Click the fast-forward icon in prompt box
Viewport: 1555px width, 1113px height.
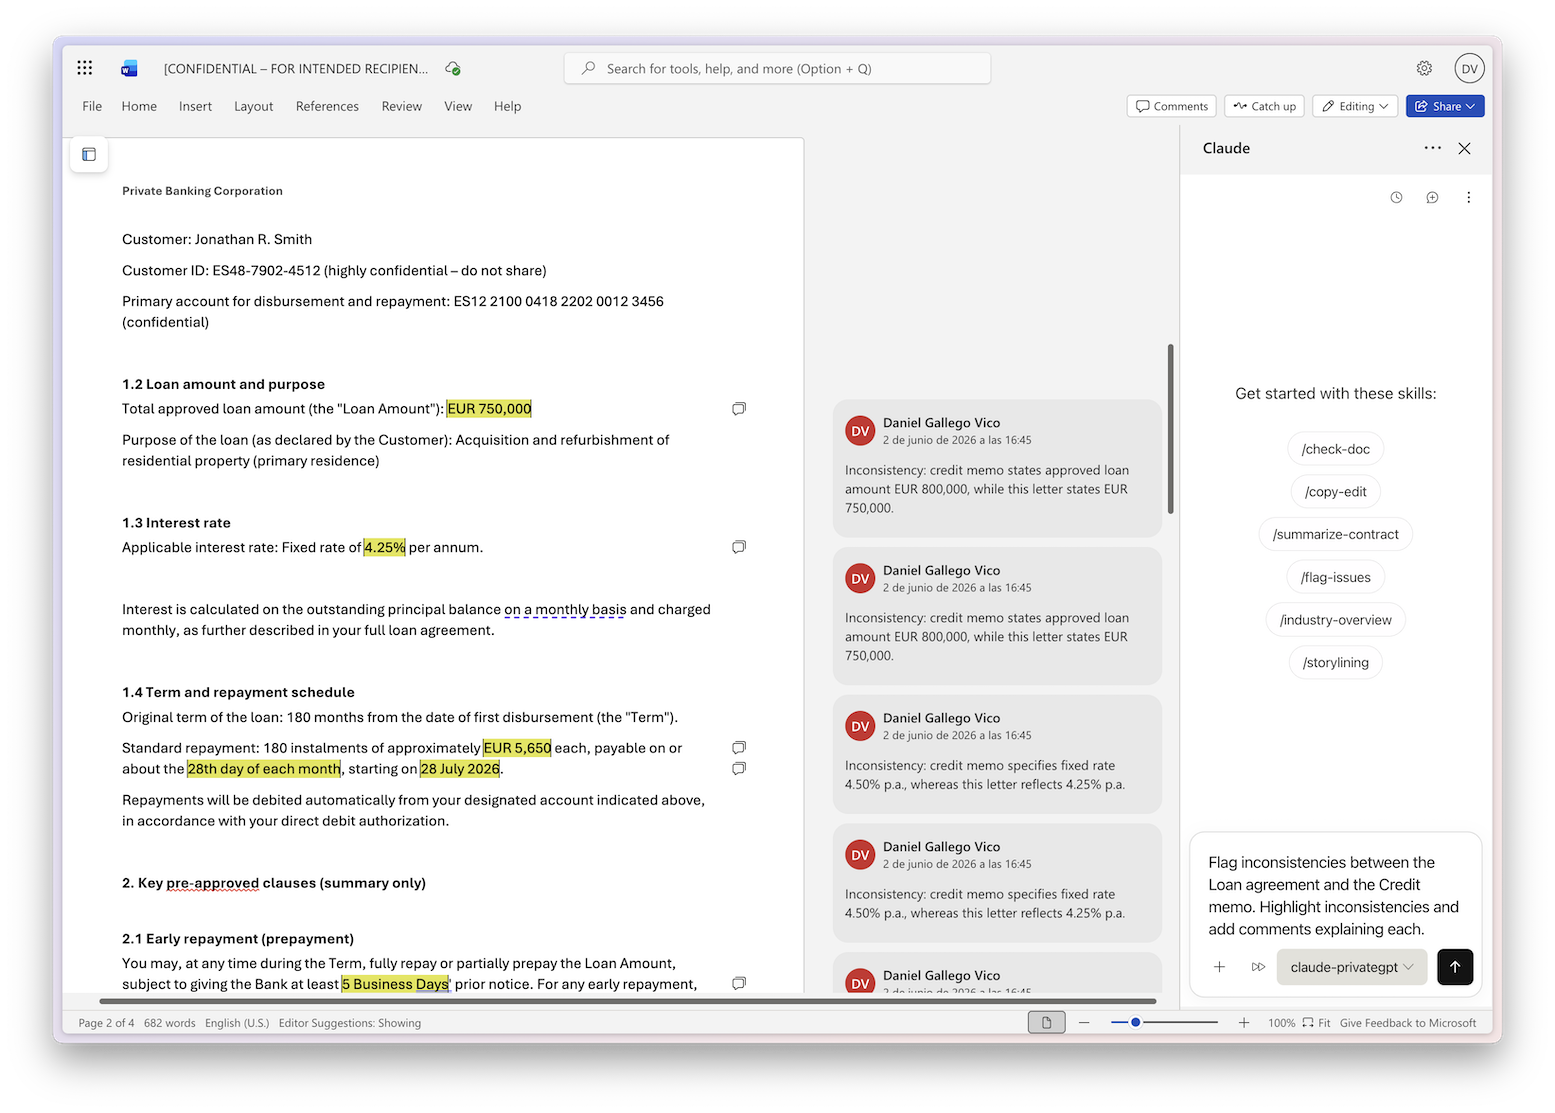click(1258, 967)
